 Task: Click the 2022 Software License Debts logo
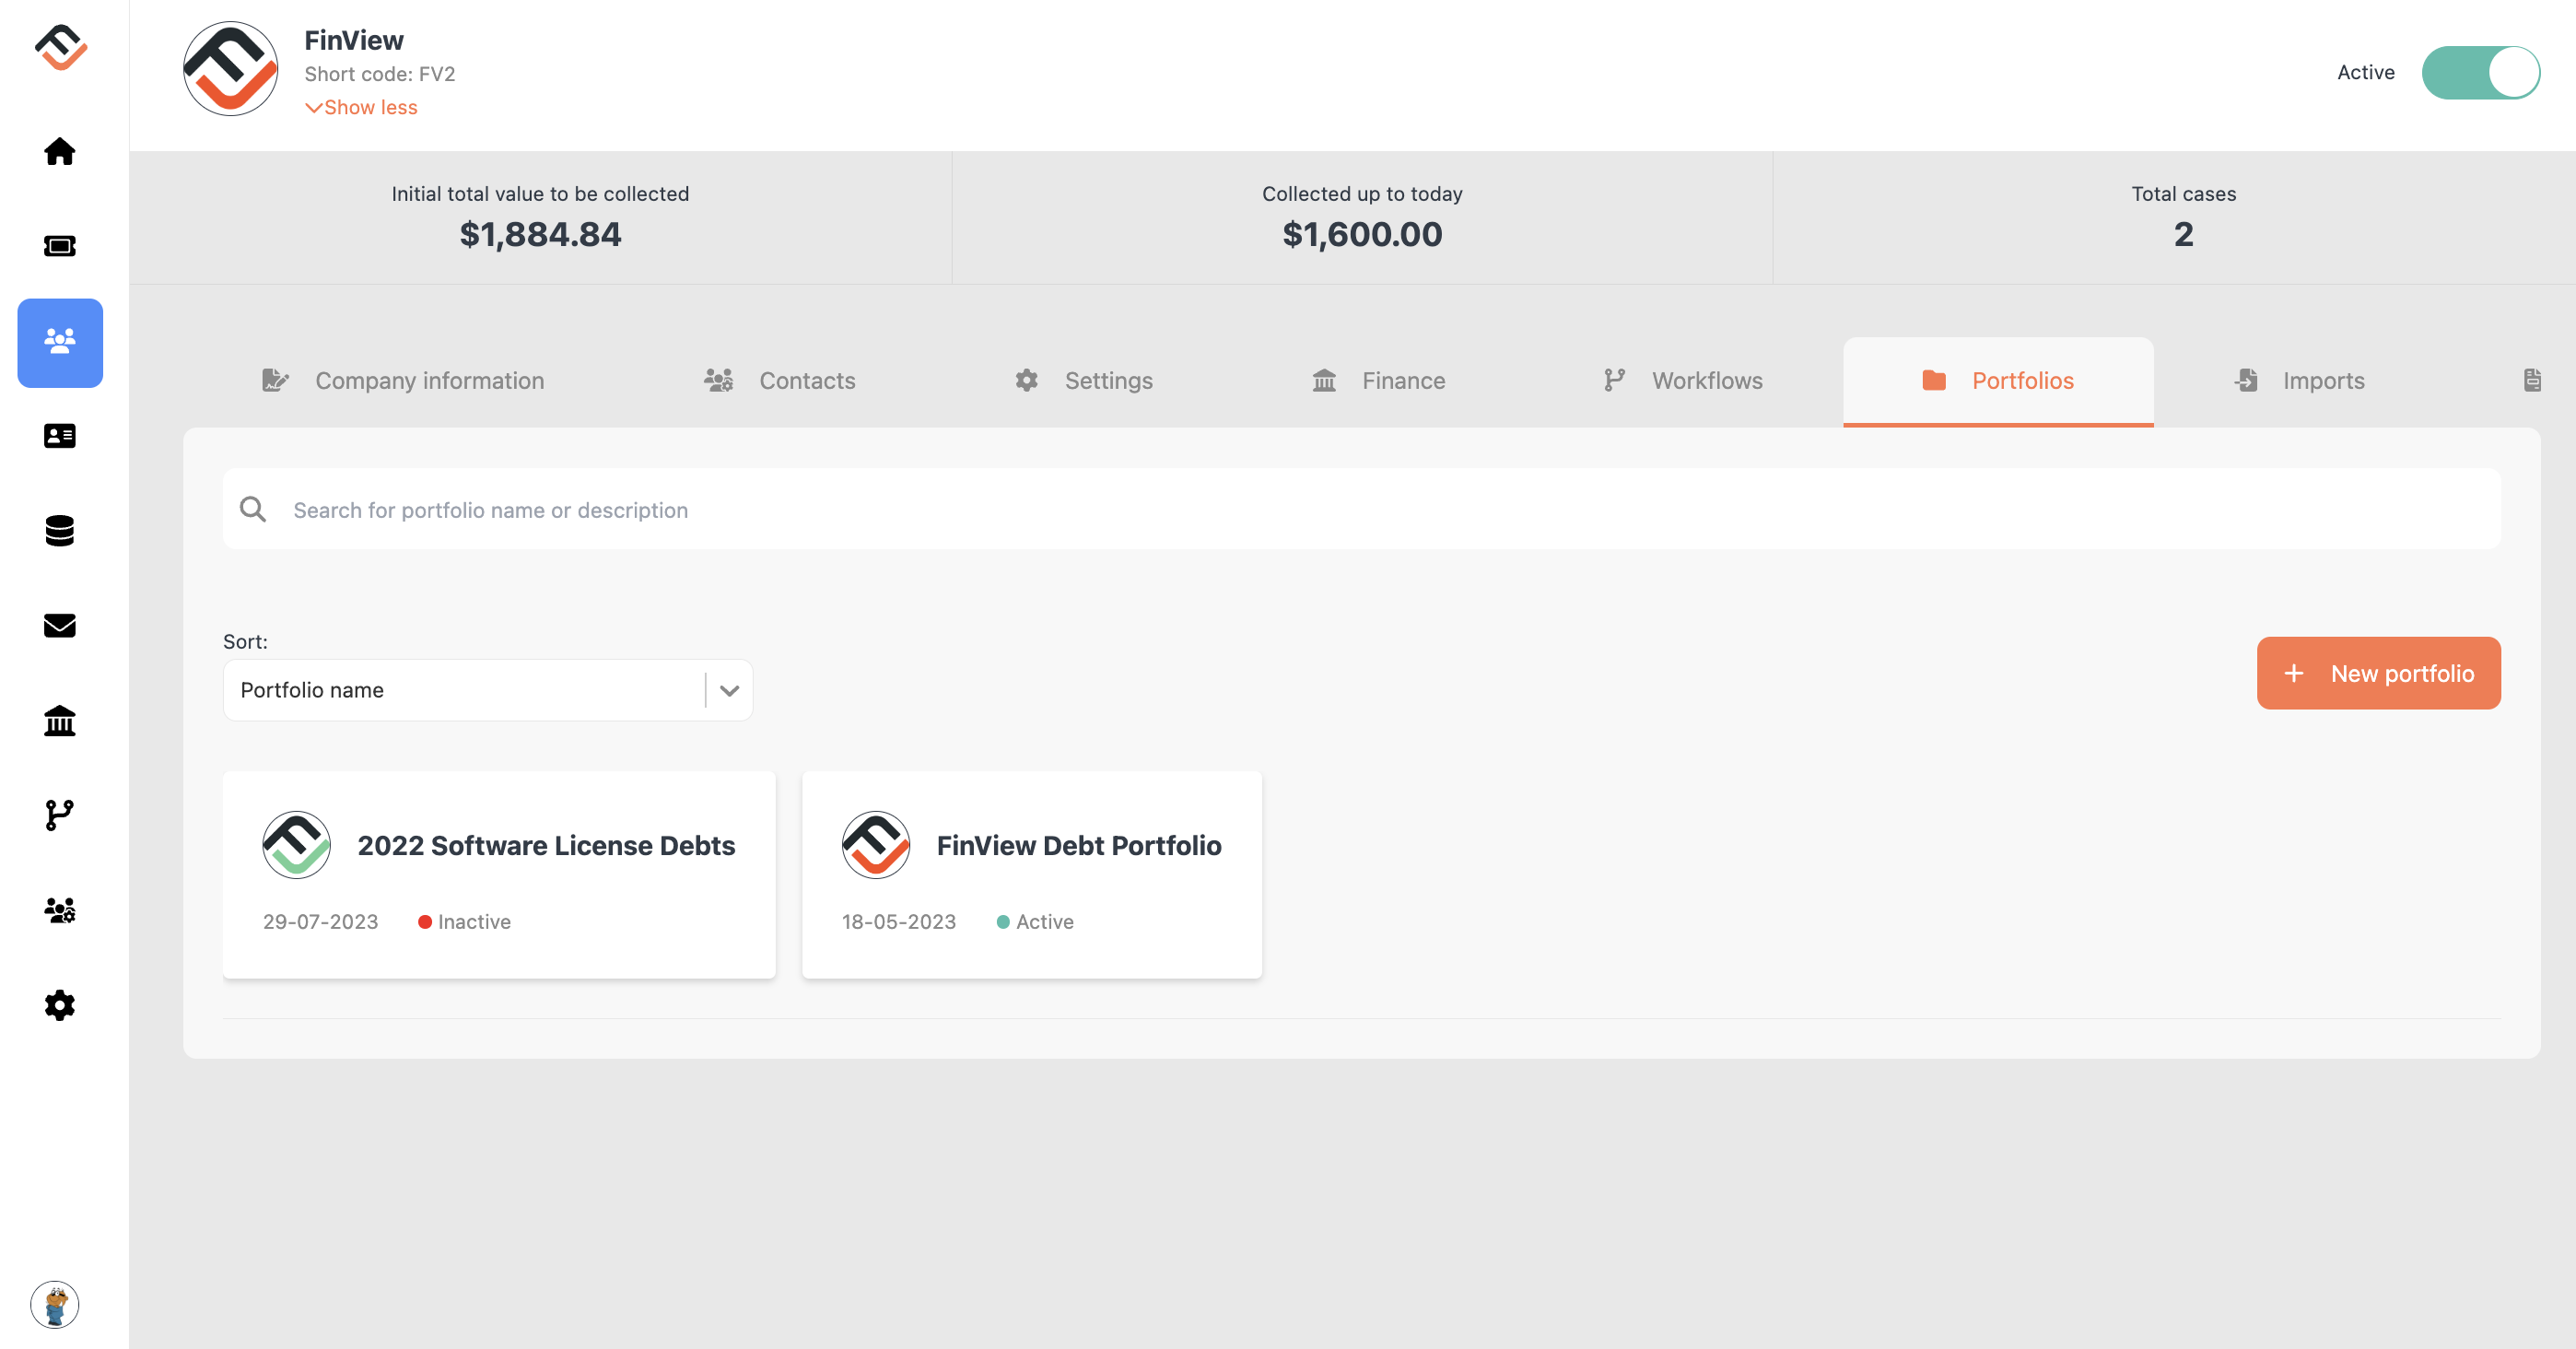296,845
